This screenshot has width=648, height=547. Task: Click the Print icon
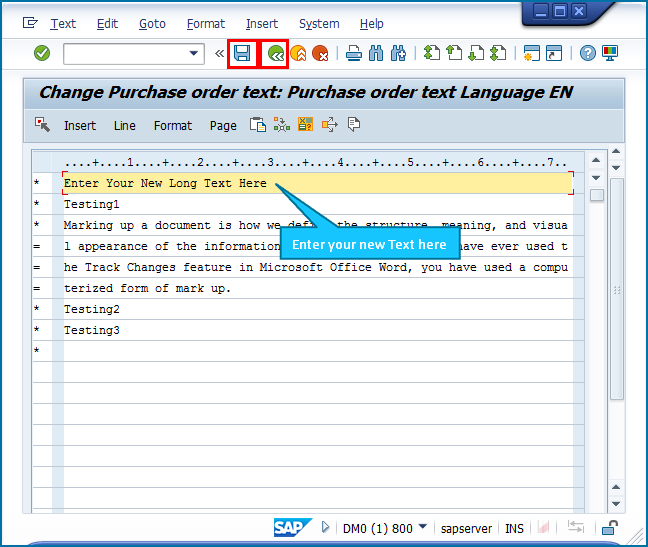click(353, 54)
